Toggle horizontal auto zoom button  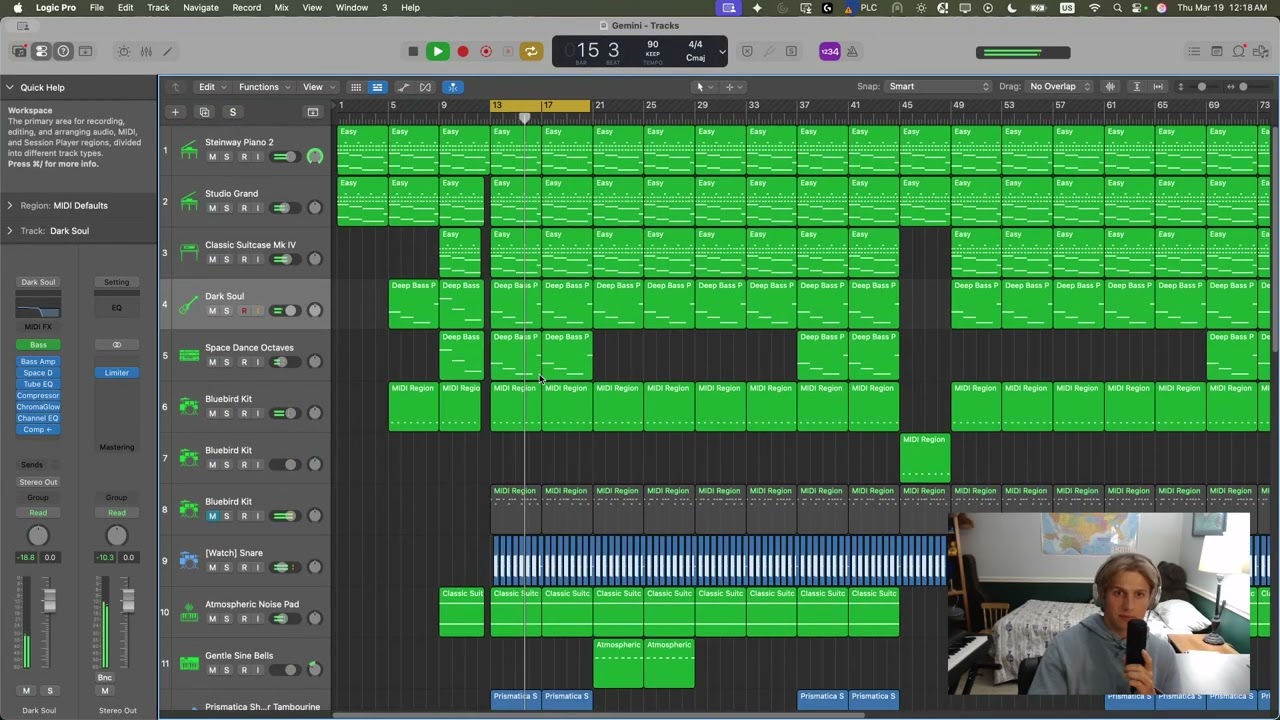tap(1158, 87)
